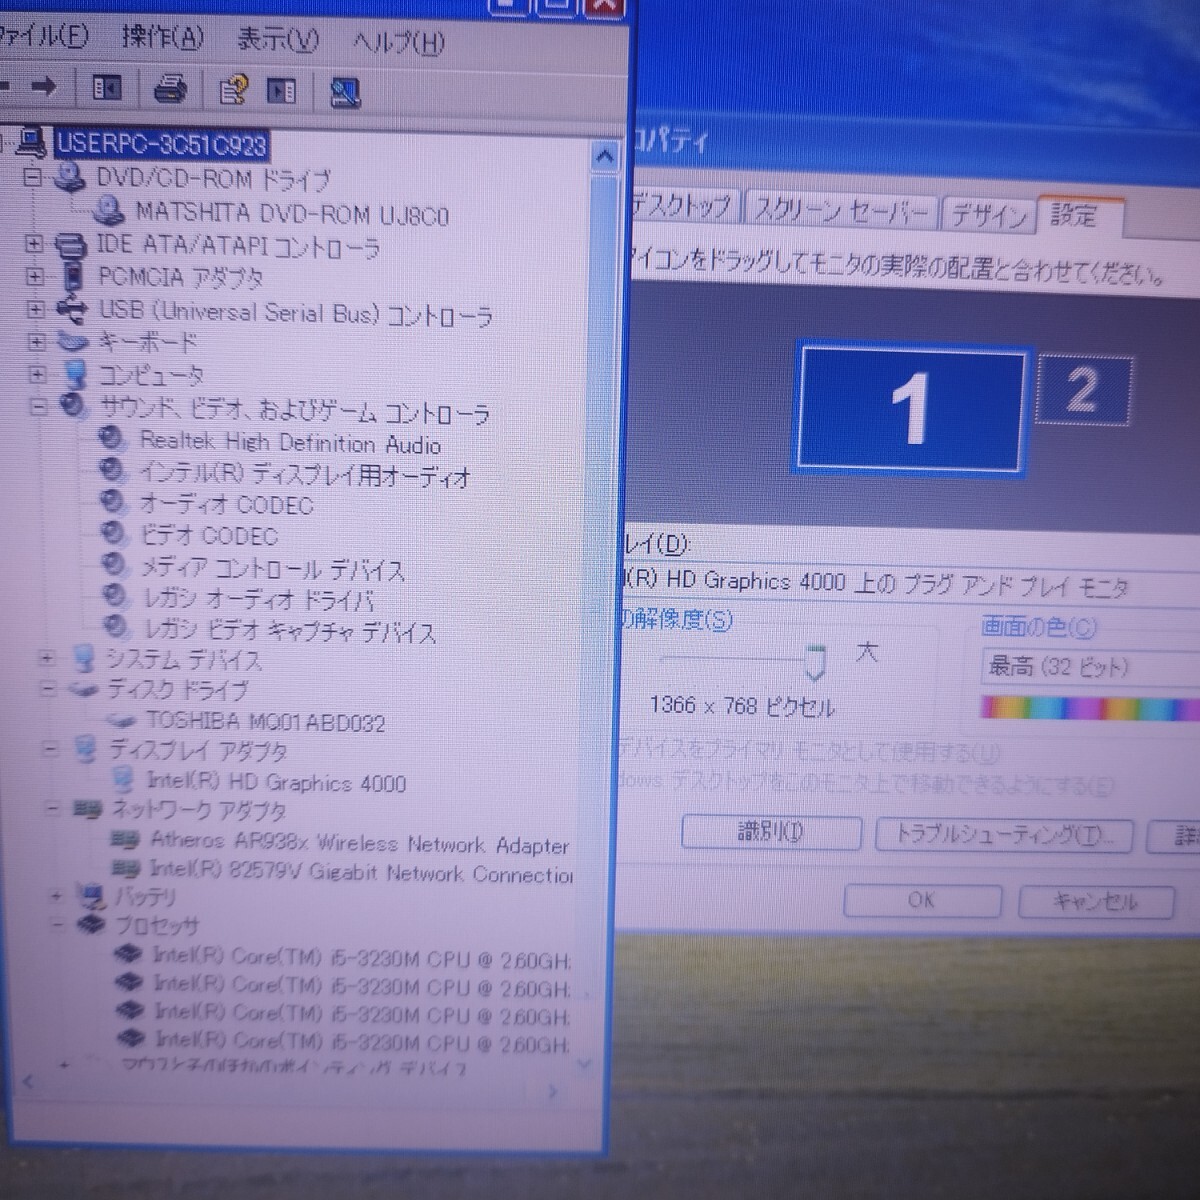This screenshot has width=1200, height=1200.
Task: Collapse the sound, video and game controllers node
Action: coord(39,407)
